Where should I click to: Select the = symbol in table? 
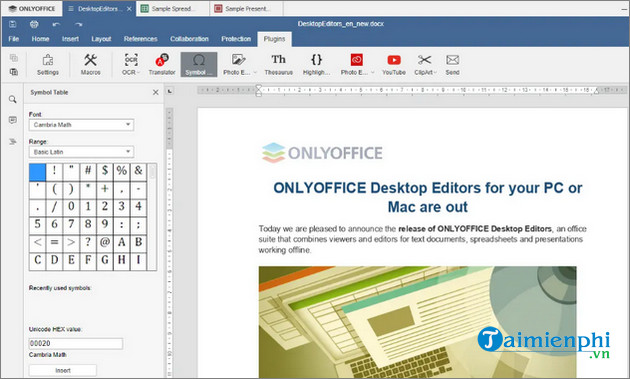pyautogui.click(x=54, y=242)
